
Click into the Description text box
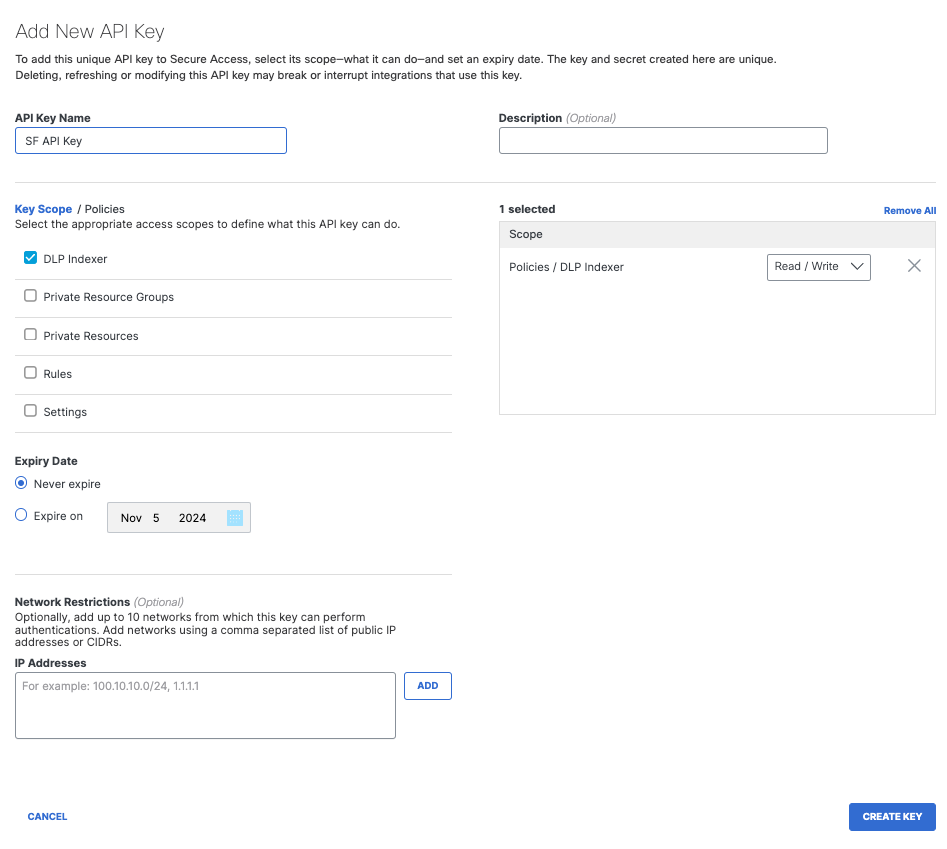tap(663, 141)
